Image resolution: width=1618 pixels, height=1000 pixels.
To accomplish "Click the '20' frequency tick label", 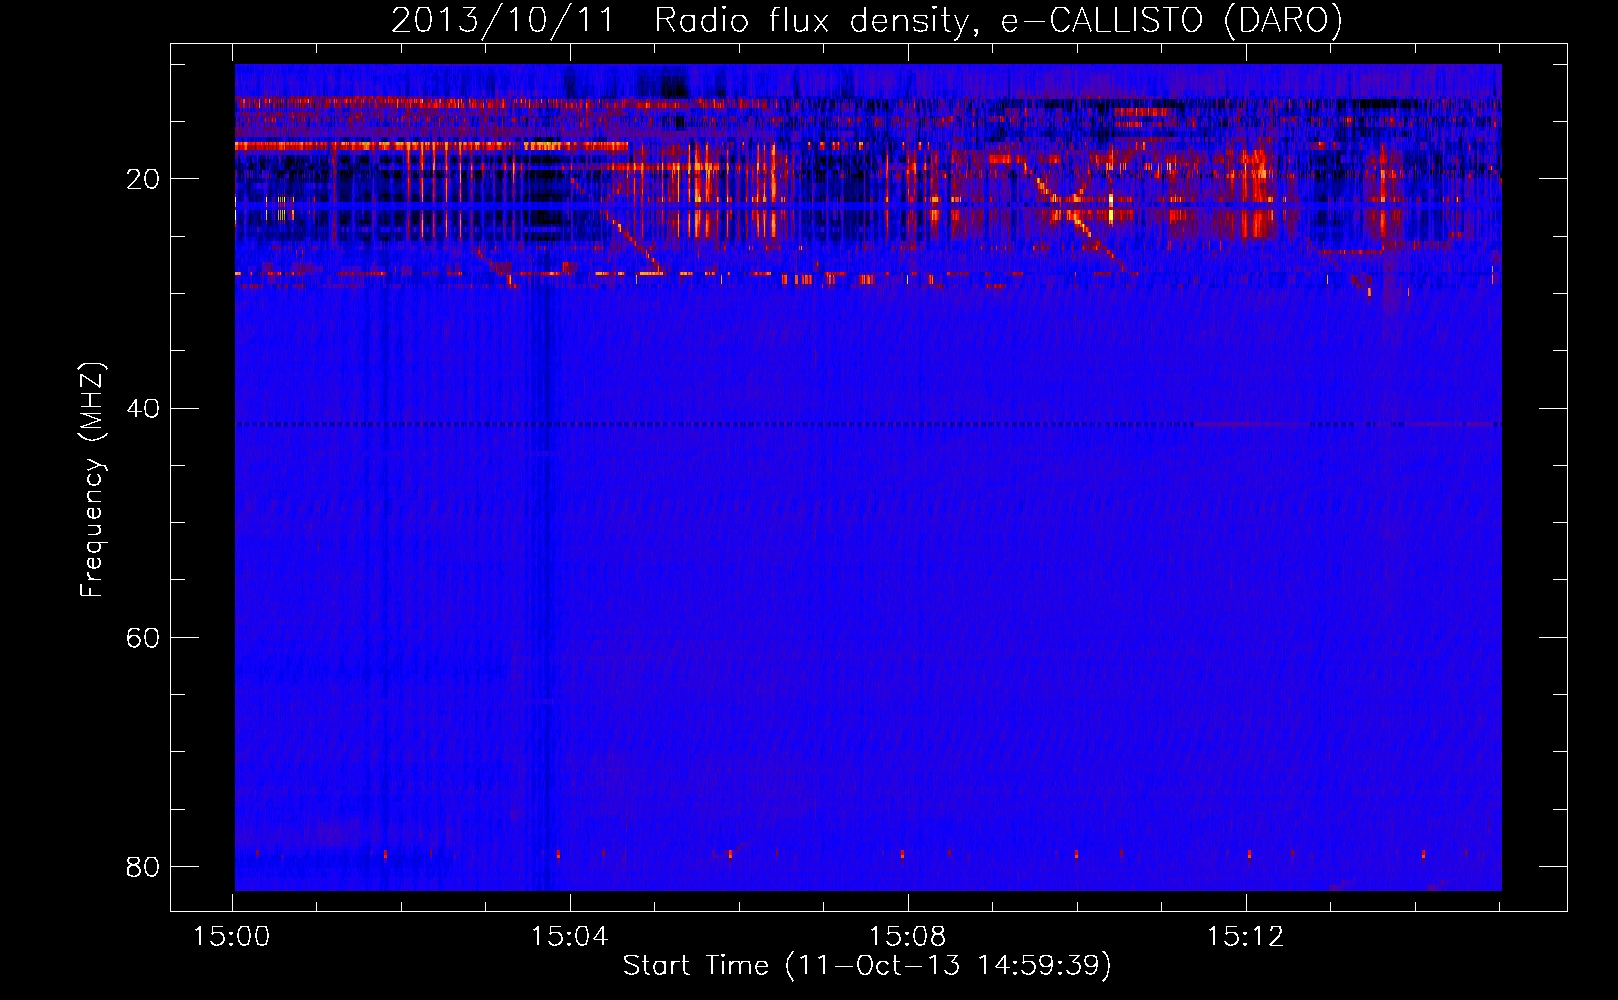I will click(143, 179).
